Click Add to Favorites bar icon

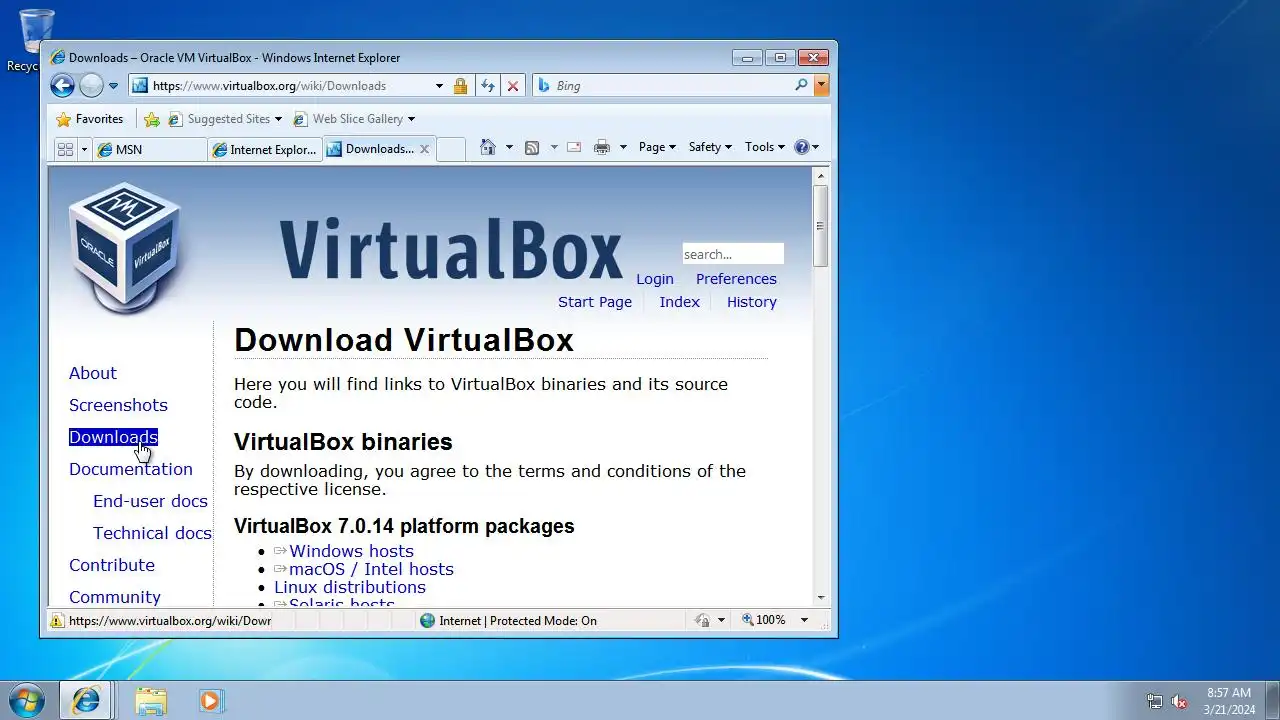coord(152,119)
